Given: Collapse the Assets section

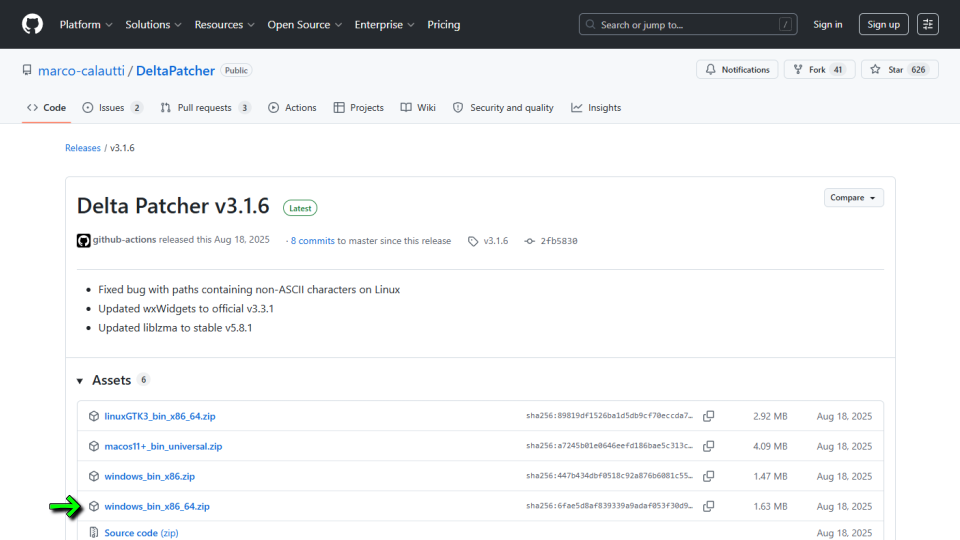Looking at the screenshot, I should tap(81, 381).
